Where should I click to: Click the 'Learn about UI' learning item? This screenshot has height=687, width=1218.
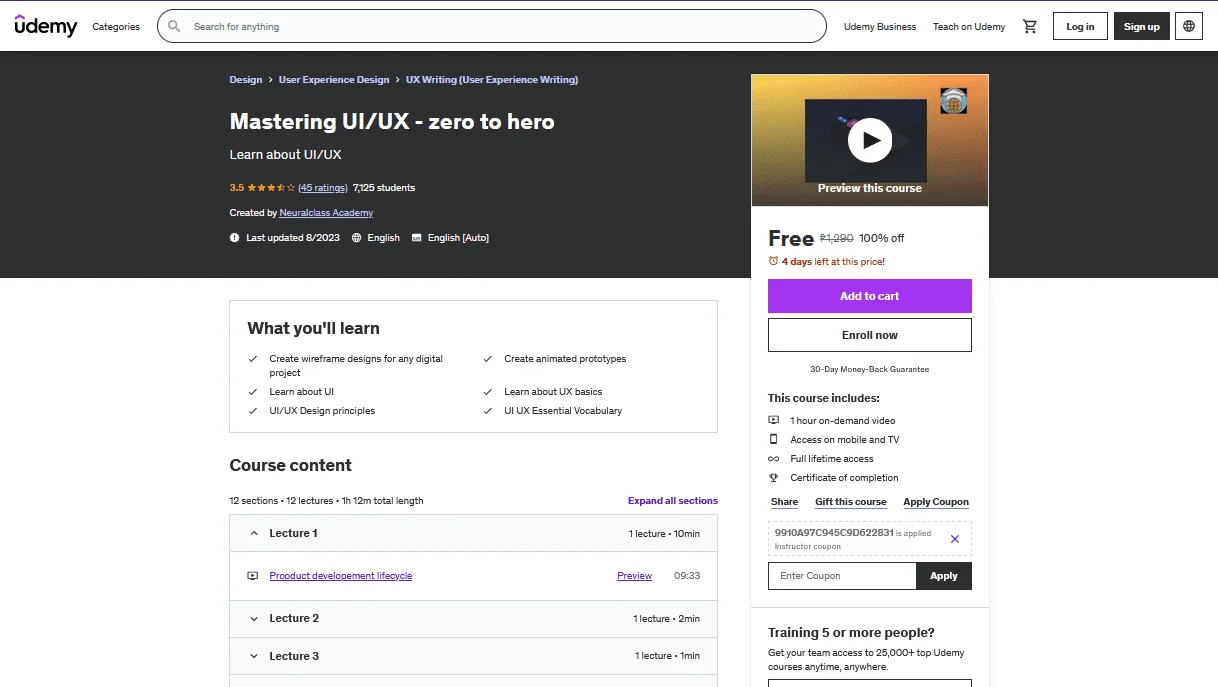pos(301,392)
